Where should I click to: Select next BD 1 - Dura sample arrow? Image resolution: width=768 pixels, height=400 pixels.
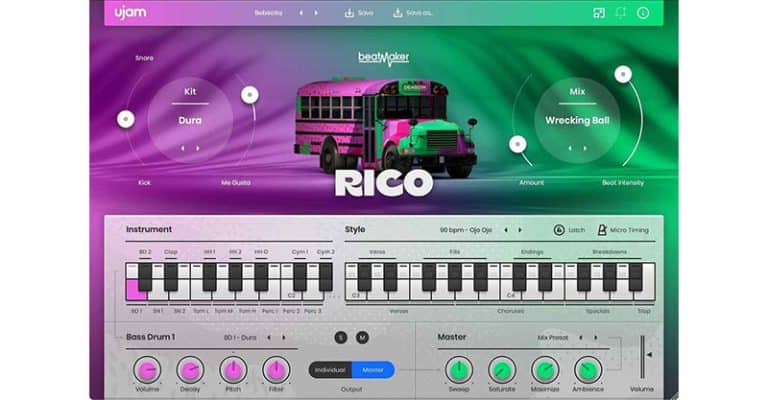(284, 338)
